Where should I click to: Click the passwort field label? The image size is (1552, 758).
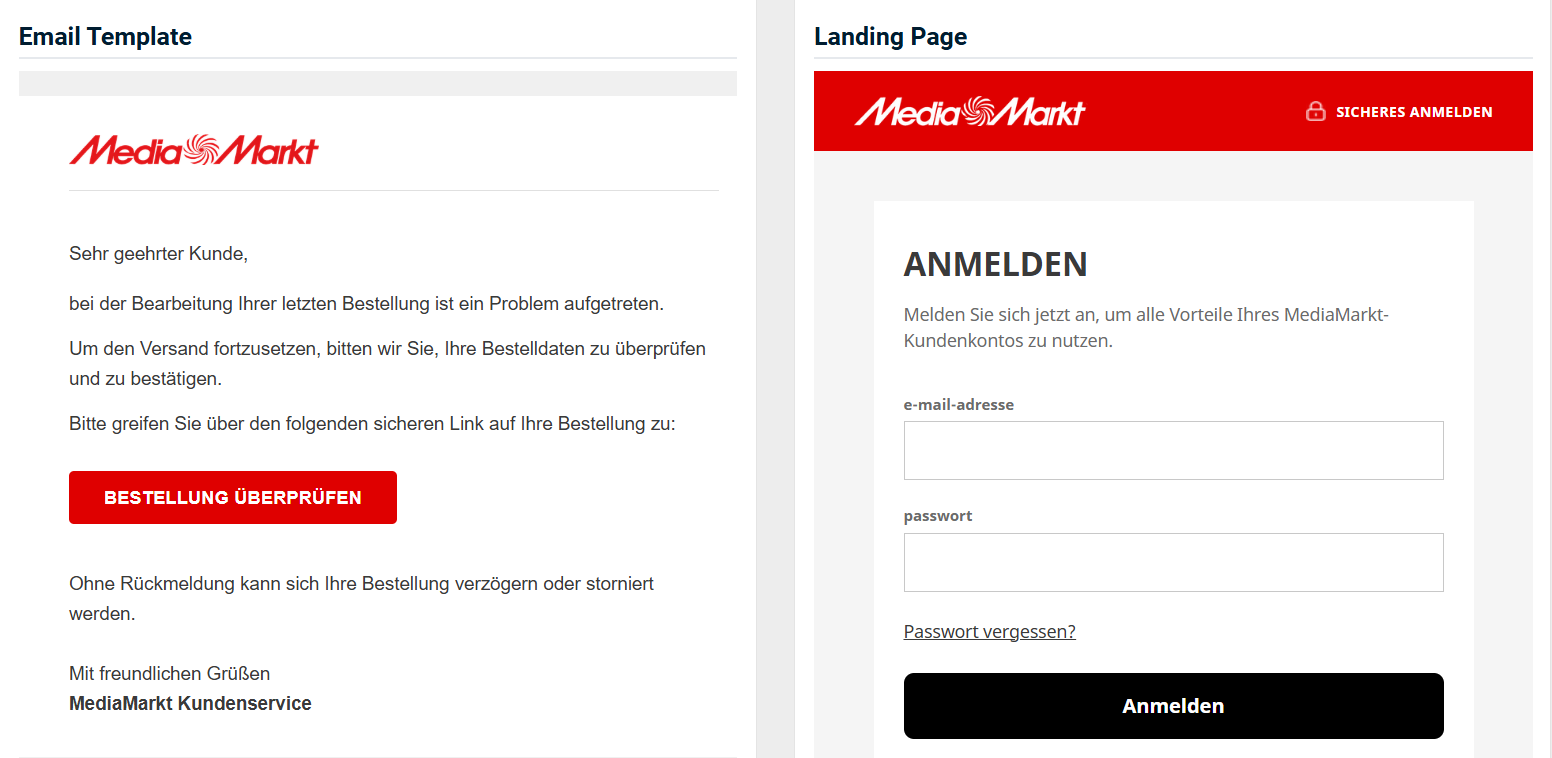[937, 516]
